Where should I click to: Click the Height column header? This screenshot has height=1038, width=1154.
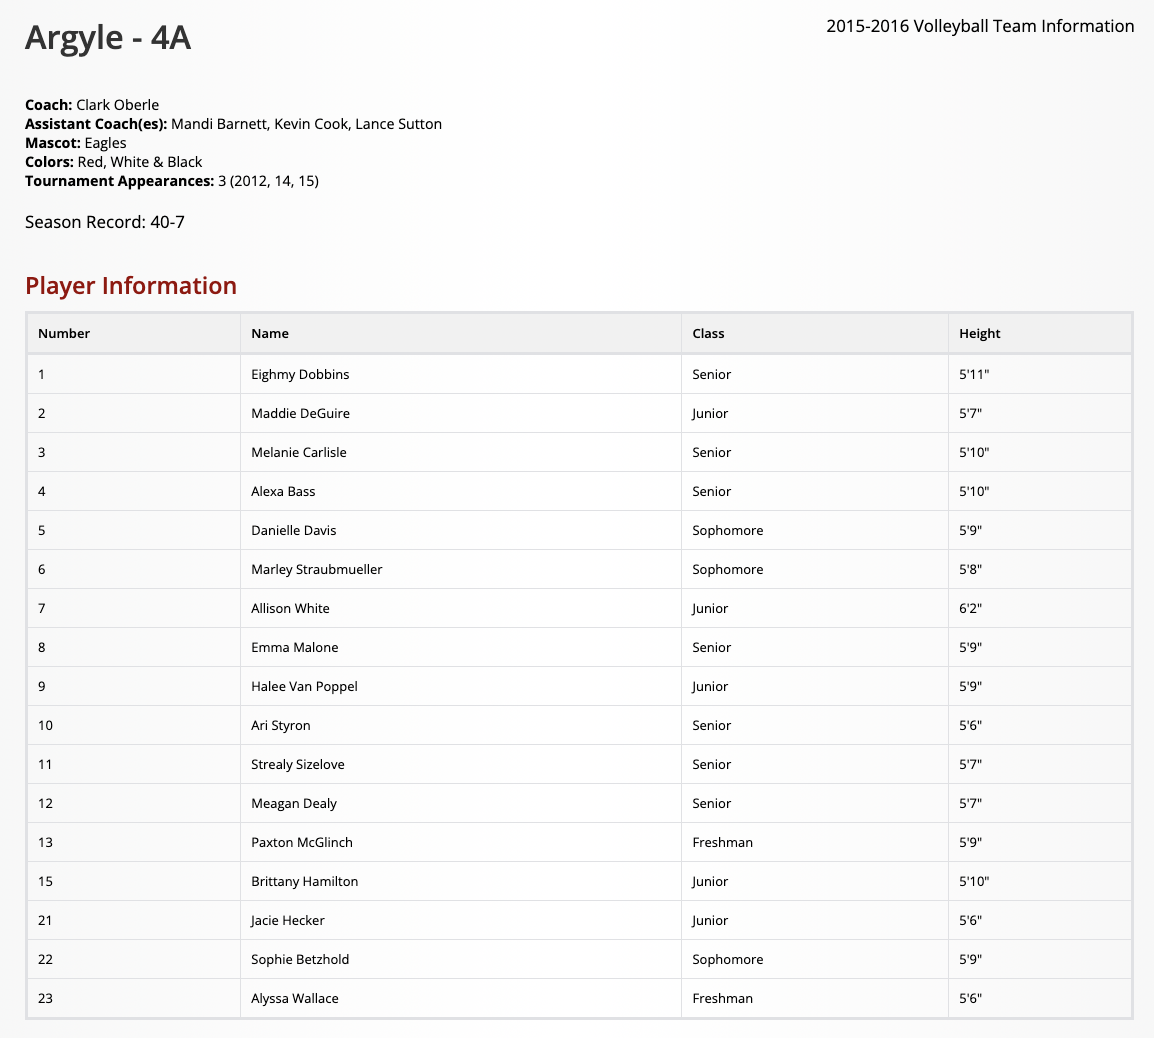click(x=979, y=333)
